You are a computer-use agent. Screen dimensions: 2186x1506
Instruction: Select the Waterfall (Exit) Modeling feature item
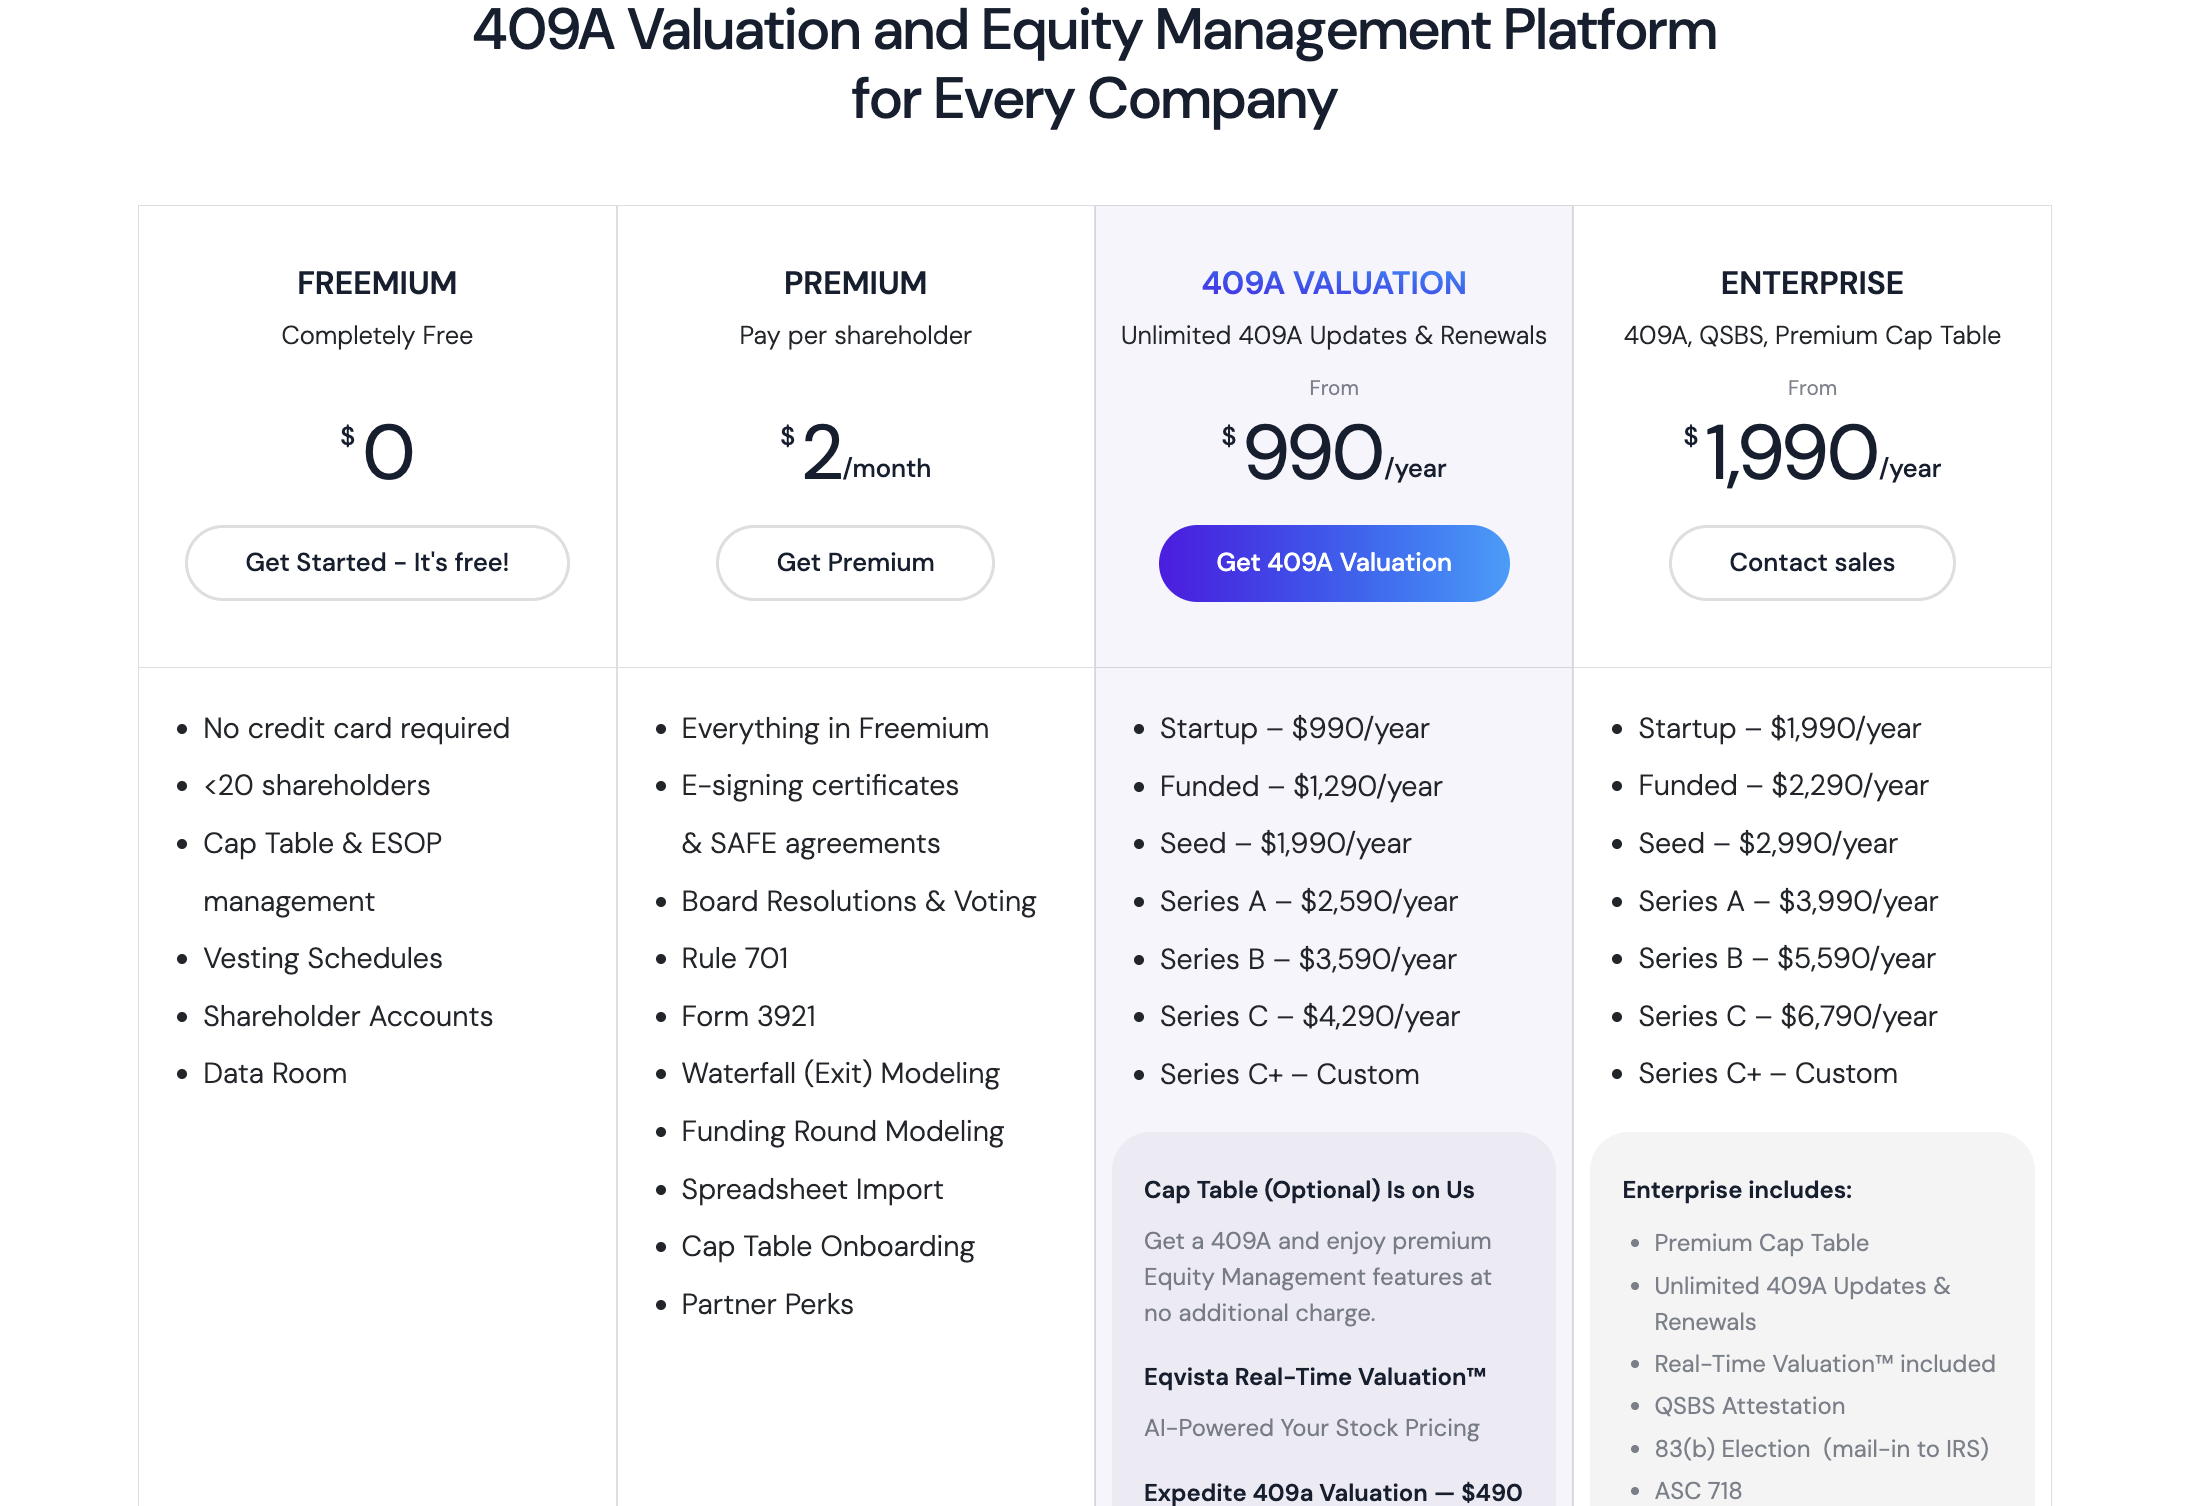[840, 1073]
